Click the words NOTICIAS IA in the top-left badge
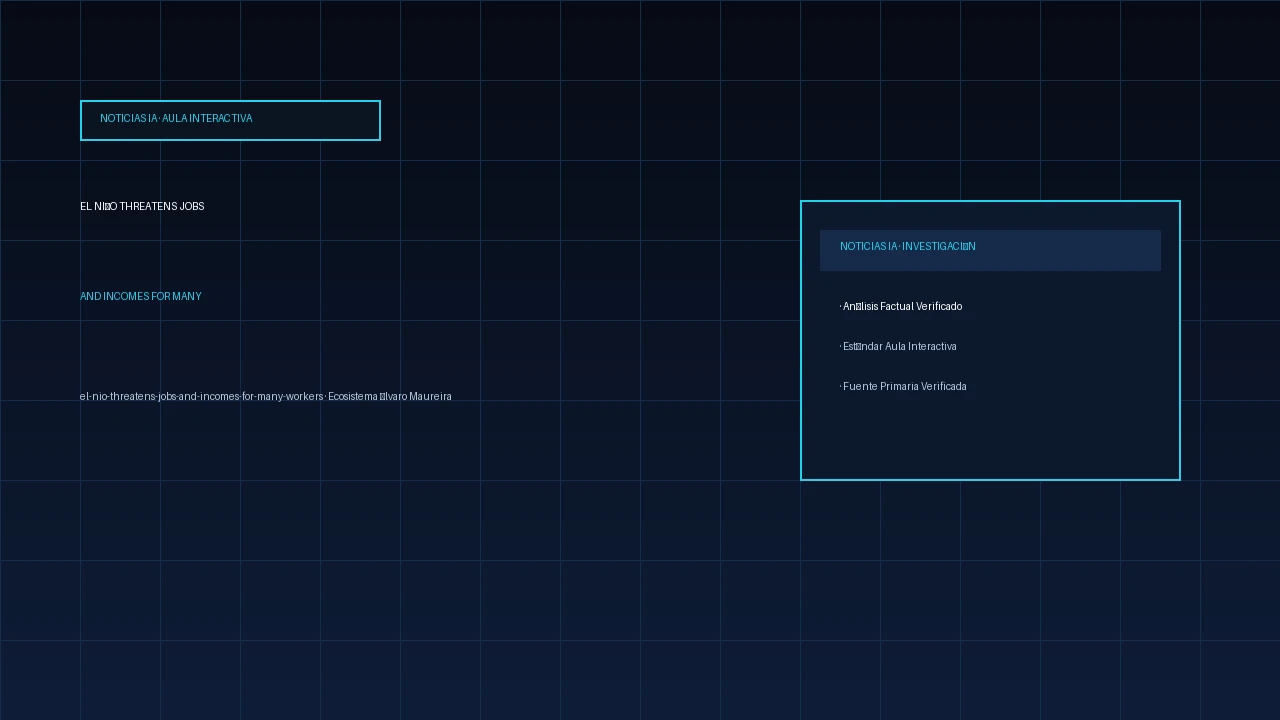This screenshot has height=720, width=1280. click(129, 118)
